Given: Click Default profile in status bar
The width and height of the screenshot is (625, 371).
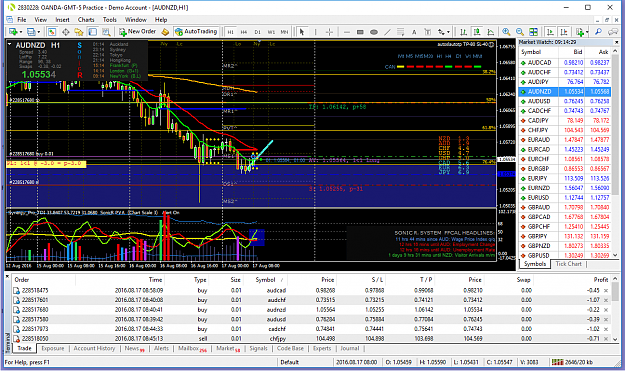Looking at the screenshot, I should [x=290, y=362].
